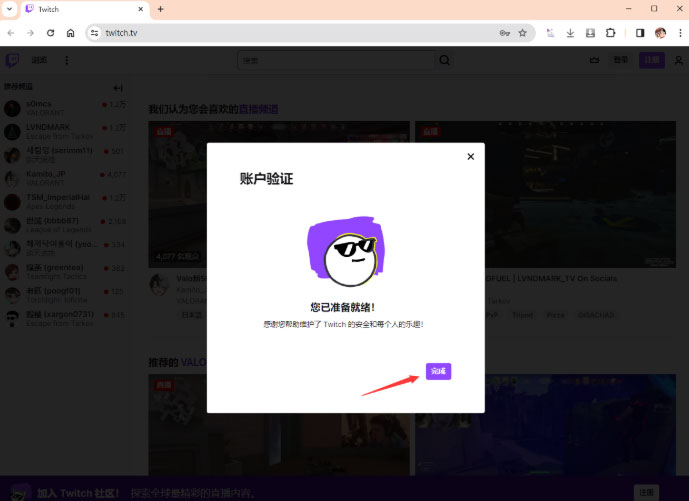The image size is (689, 501).
Task: Open the Chrome profile avatar
Action: point(660,33)
